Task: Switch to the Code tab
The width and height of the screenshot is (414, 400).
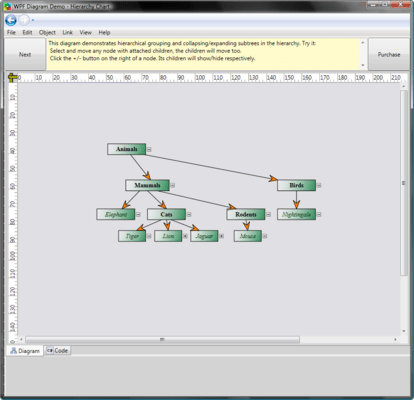Action: 58,350
